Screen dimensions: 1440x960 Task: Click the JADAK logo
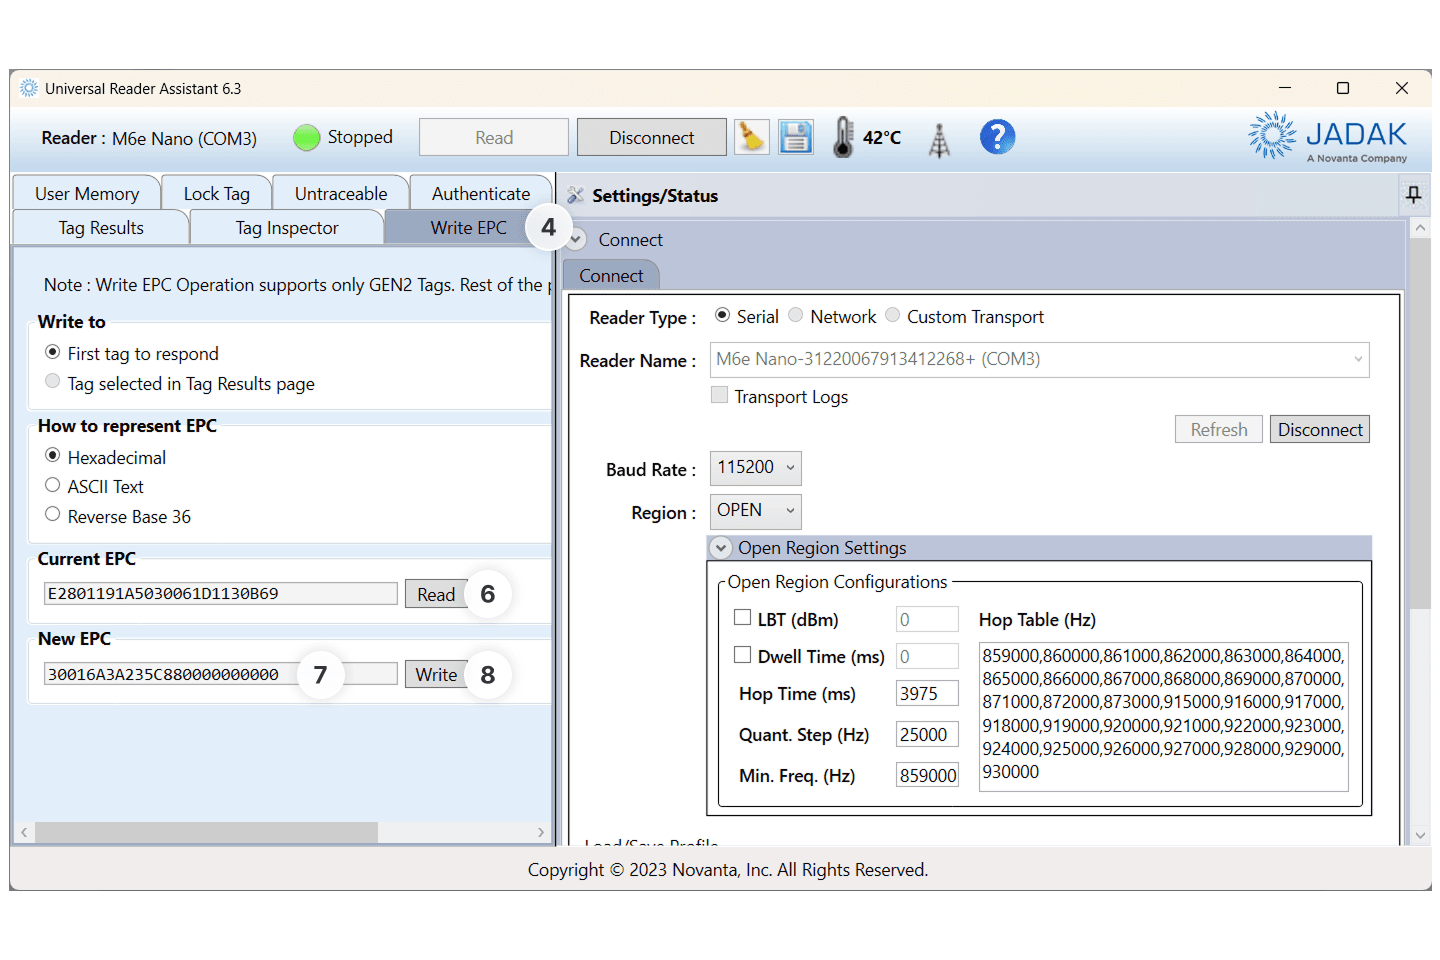(1327, 137)
